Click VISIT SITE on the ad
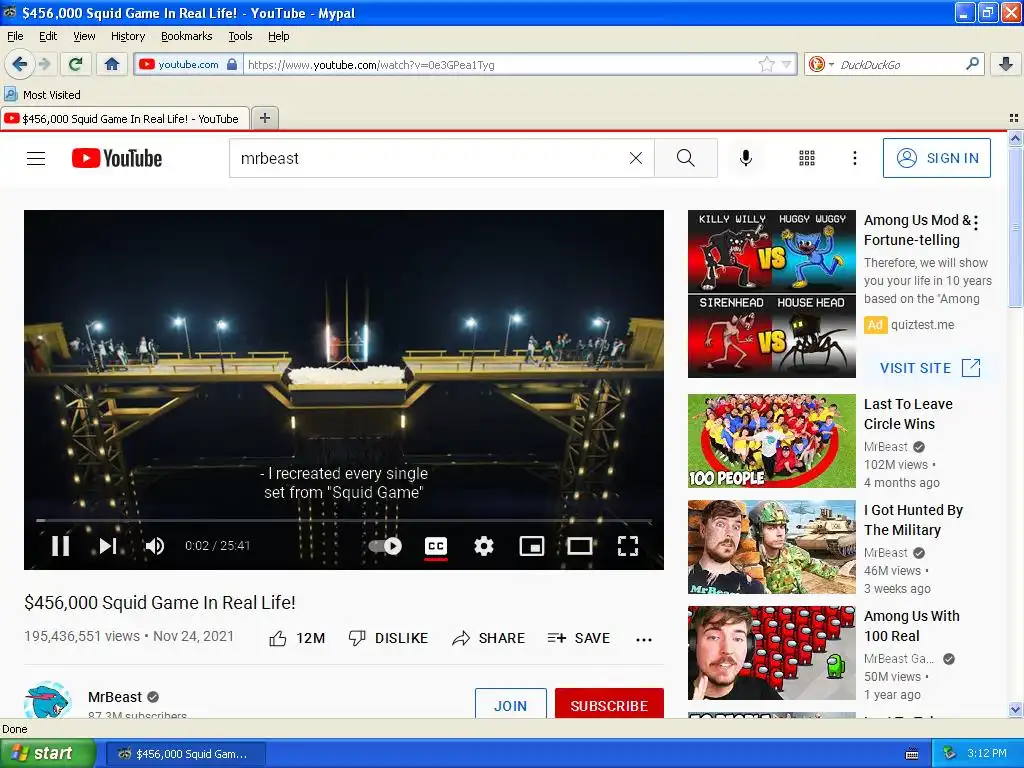Viewport: 1024px width, 768px height. [x=930, y=368]
